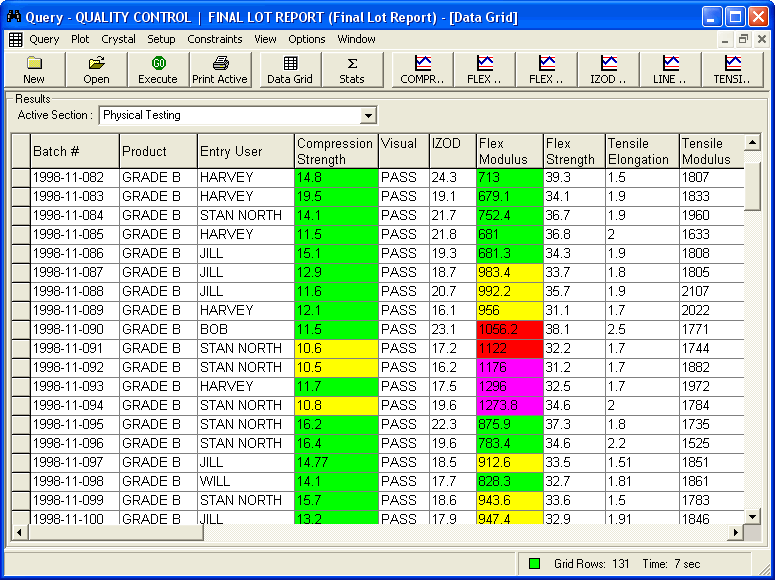Click red Flex Modulus cell 1056.2
This screenshot has width=775, height=580.
click(510, 330)
